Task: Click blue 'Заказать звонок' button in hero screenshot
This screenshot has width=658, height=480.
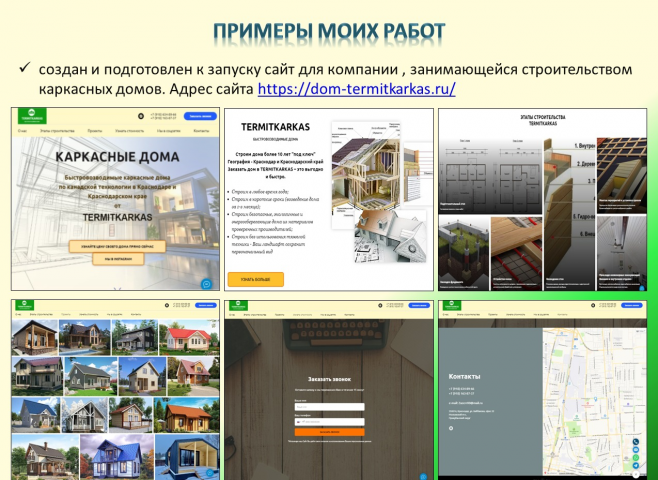Action: tap(200, 116)
